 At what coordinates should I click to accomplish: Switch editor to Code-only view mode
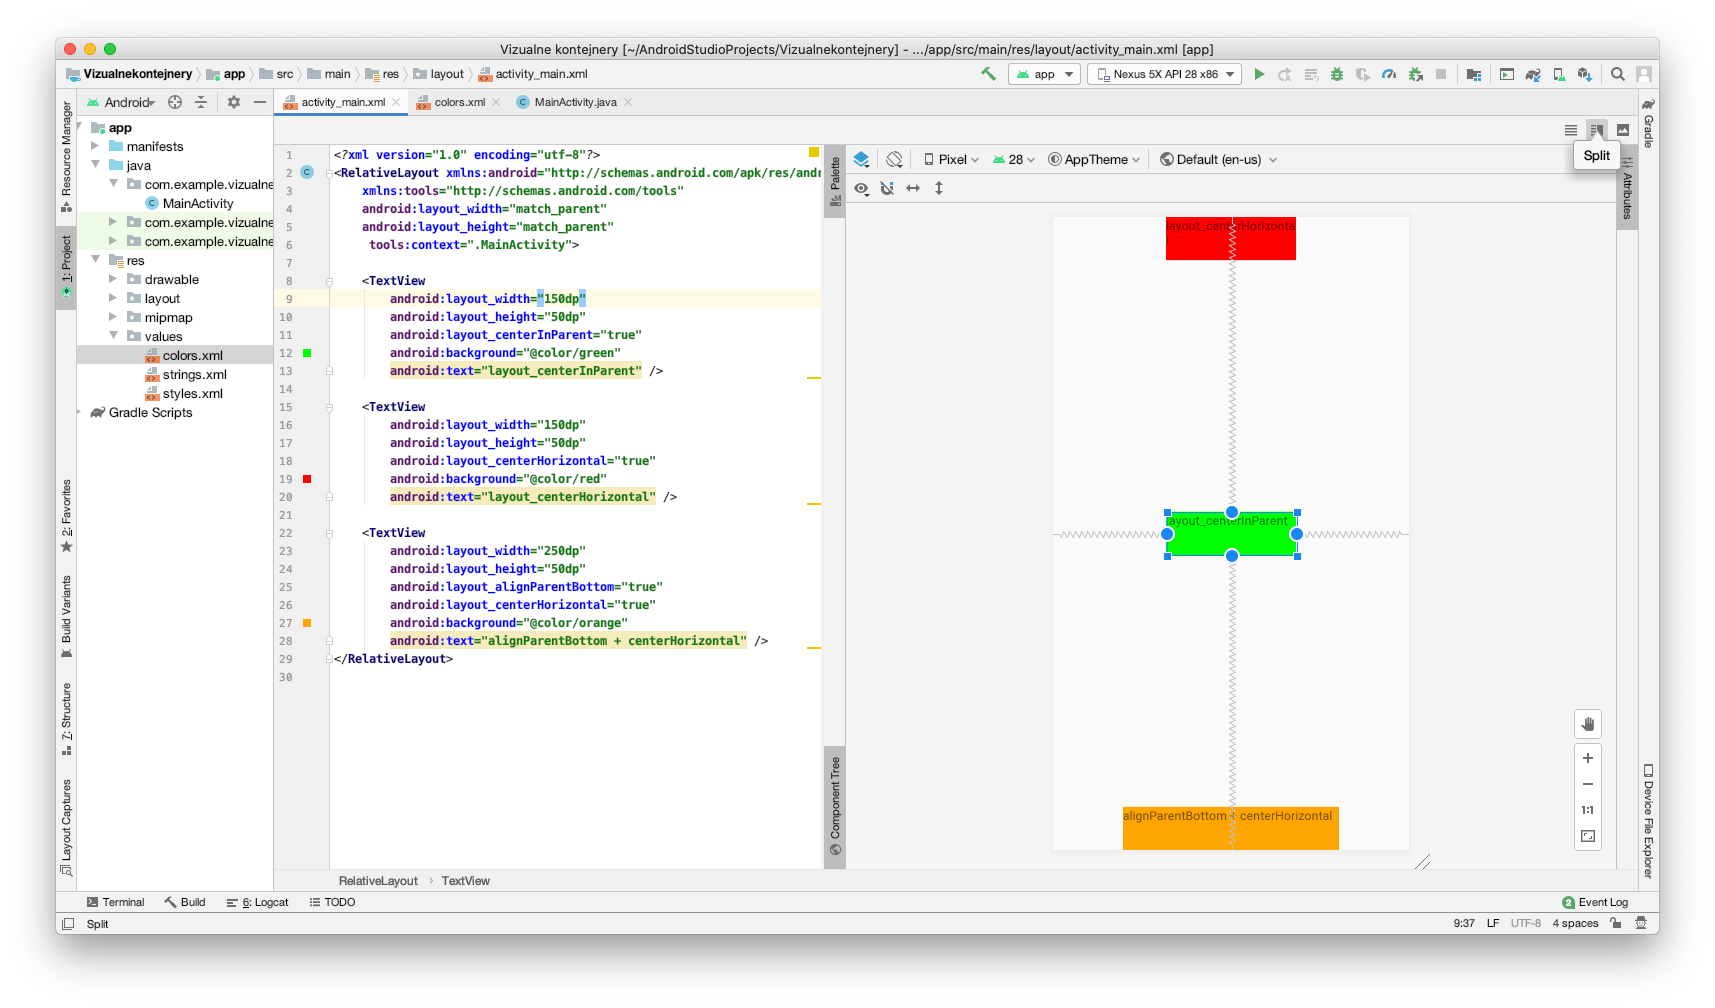pos(1571,130)
